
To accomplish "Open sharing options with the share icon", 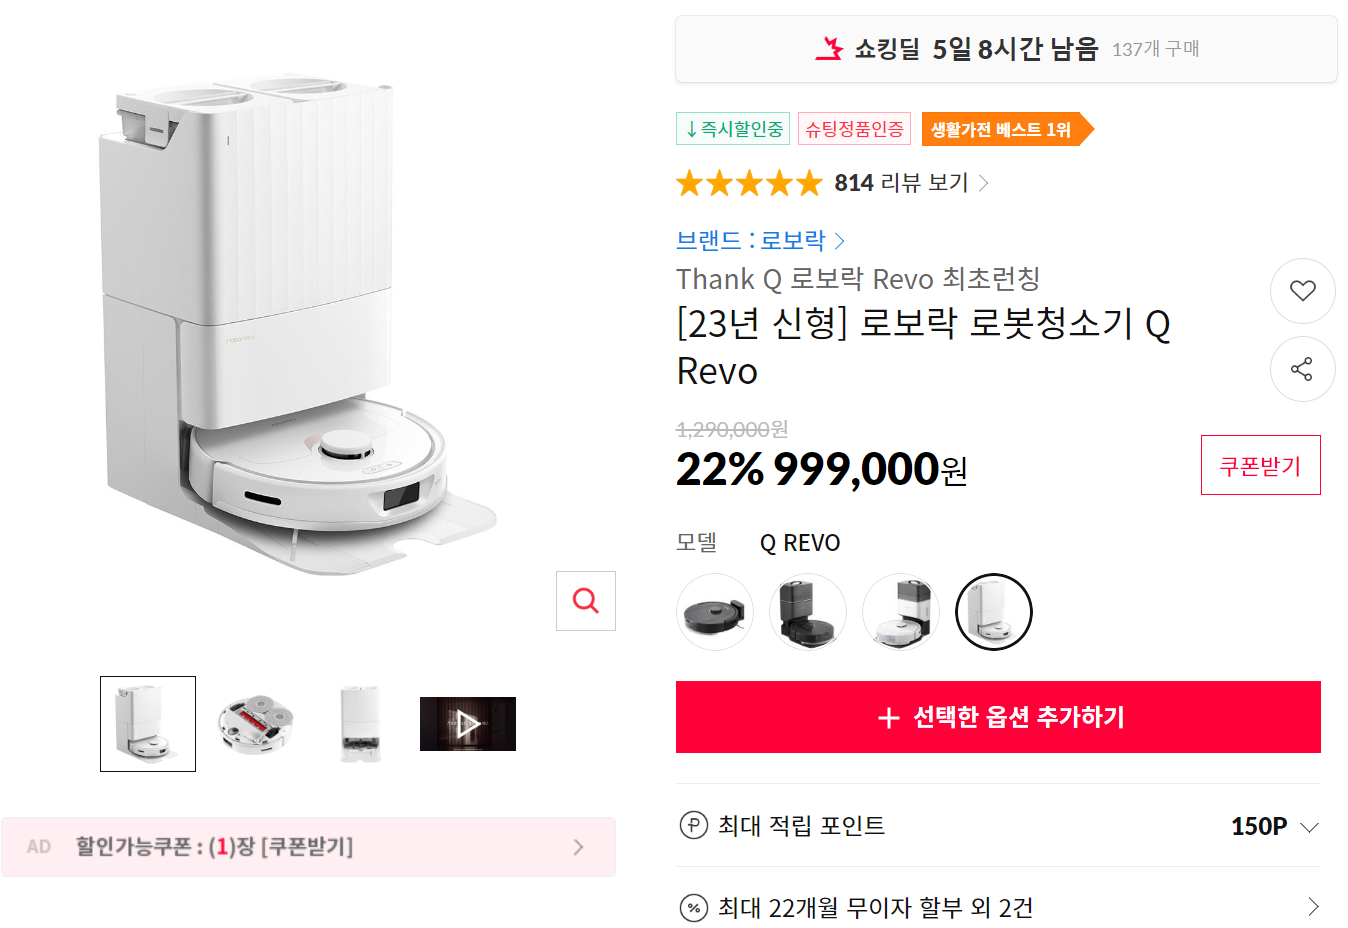I will pos(1302,369).
